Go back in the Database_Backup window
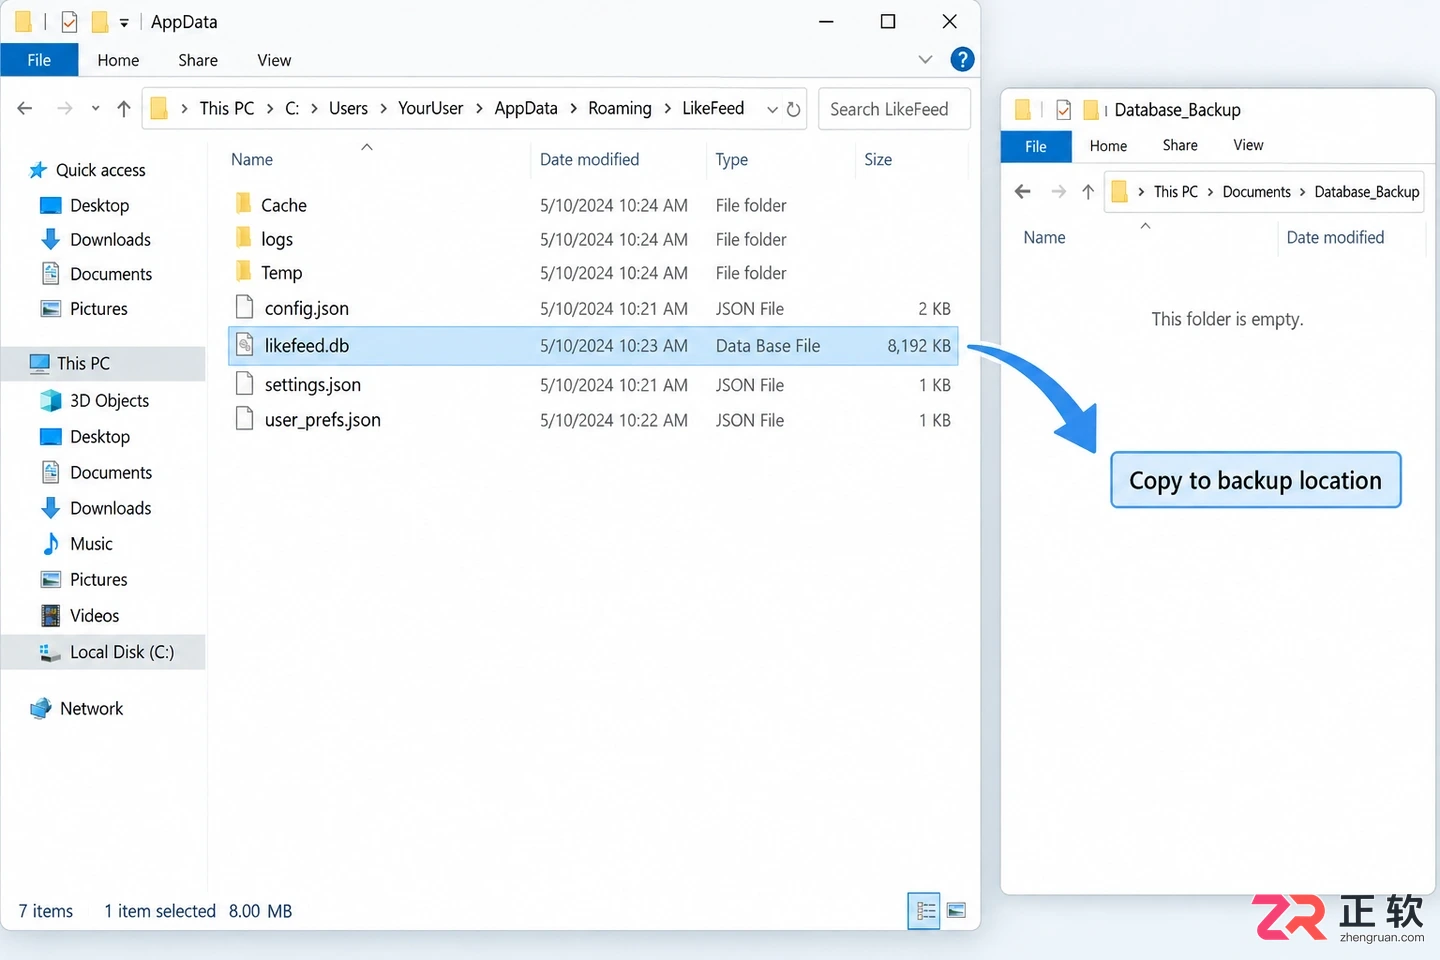Image resolution: width=1440 pixels, height=960 pixels. pos(1022,192)
